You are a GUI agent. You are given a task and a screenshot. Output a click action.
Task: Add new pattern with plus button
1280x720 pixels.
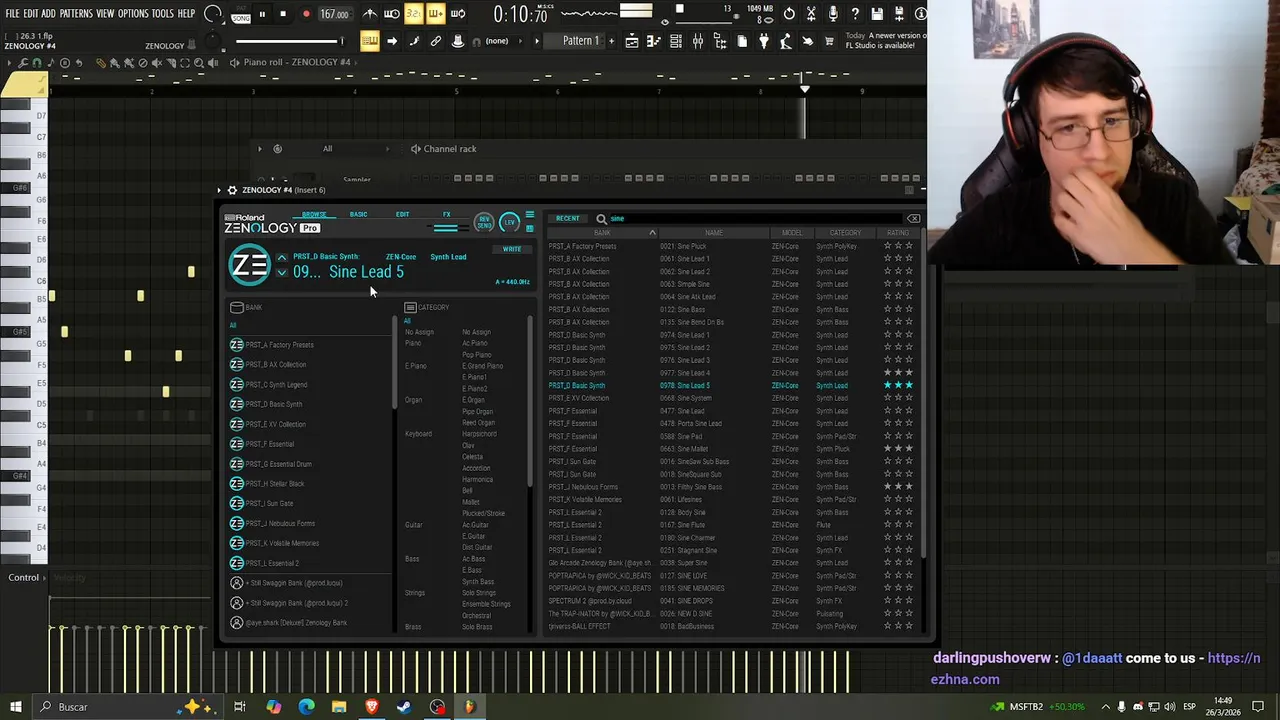coord(612,41)
